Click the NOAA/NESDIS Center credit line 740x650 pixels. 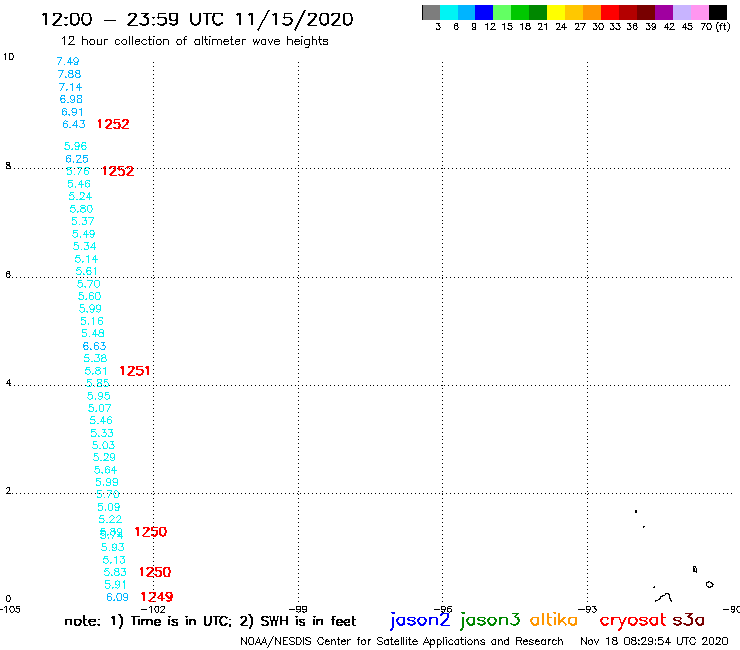coord(402,642)
